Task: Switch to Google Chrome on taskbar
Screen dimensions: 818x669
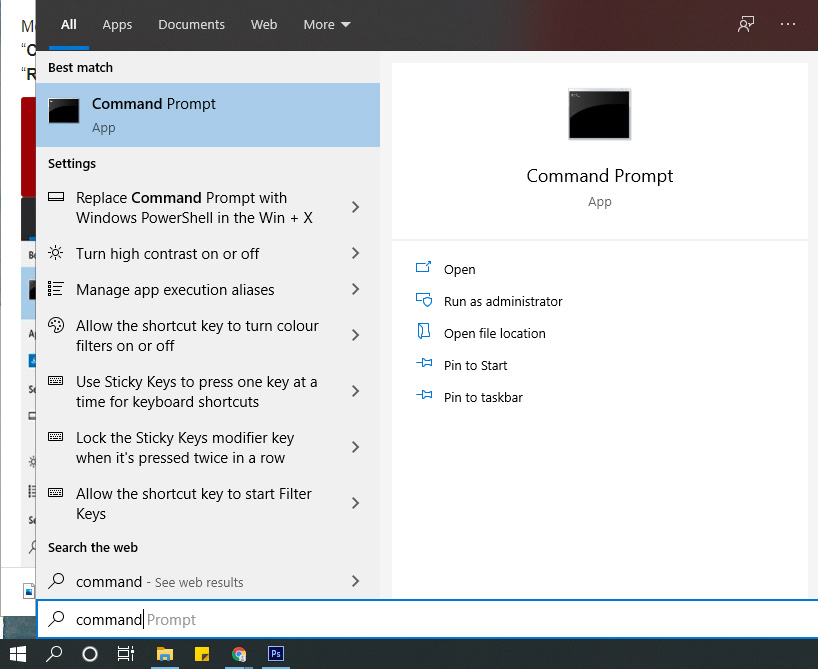Action: coord(239,654)
